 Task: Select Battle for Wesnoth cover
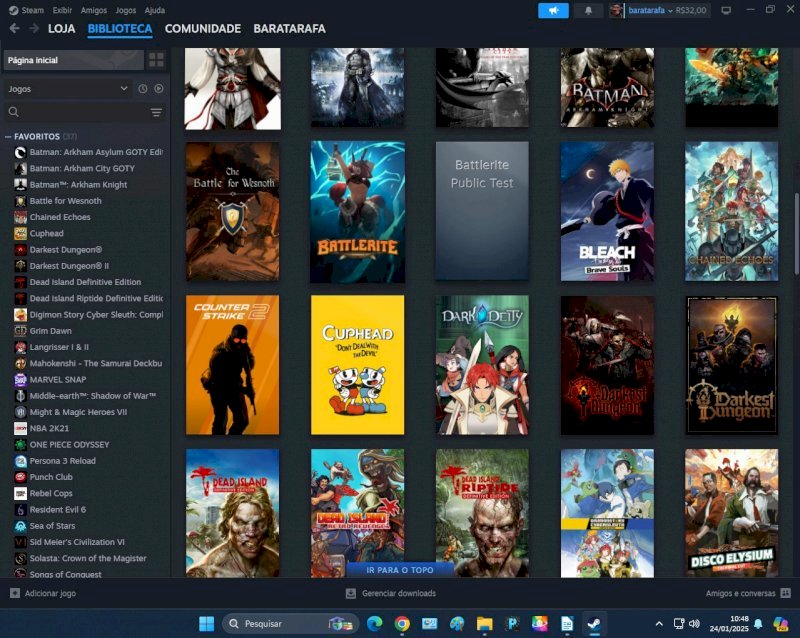pyautogui.click(x=233, y=212)
